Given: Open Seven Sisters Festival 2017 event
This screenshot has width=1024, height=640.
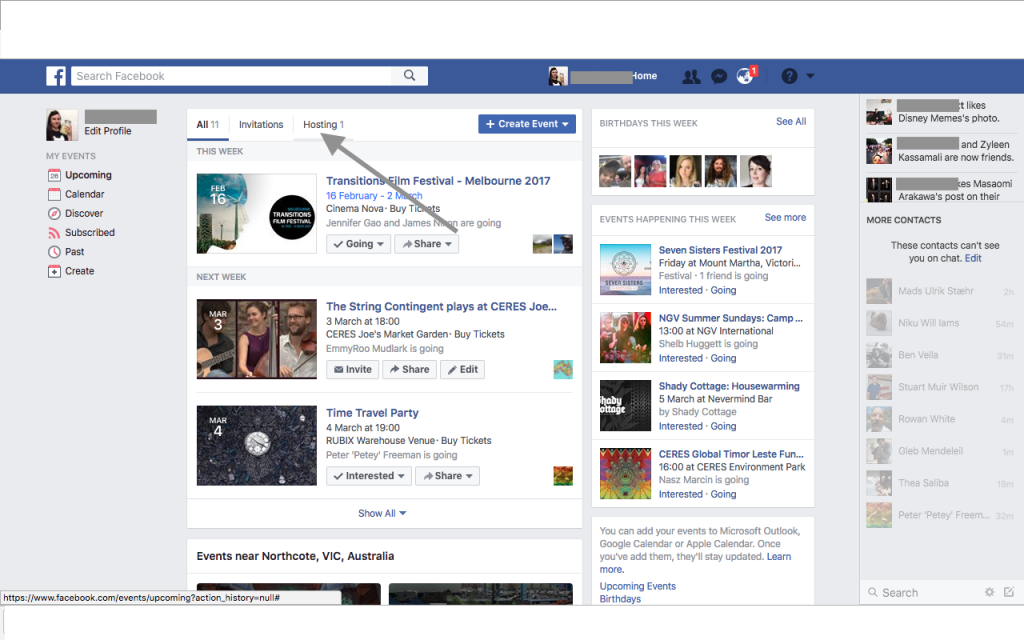Looking at the screenshot, I should click(x=720, y=250).
